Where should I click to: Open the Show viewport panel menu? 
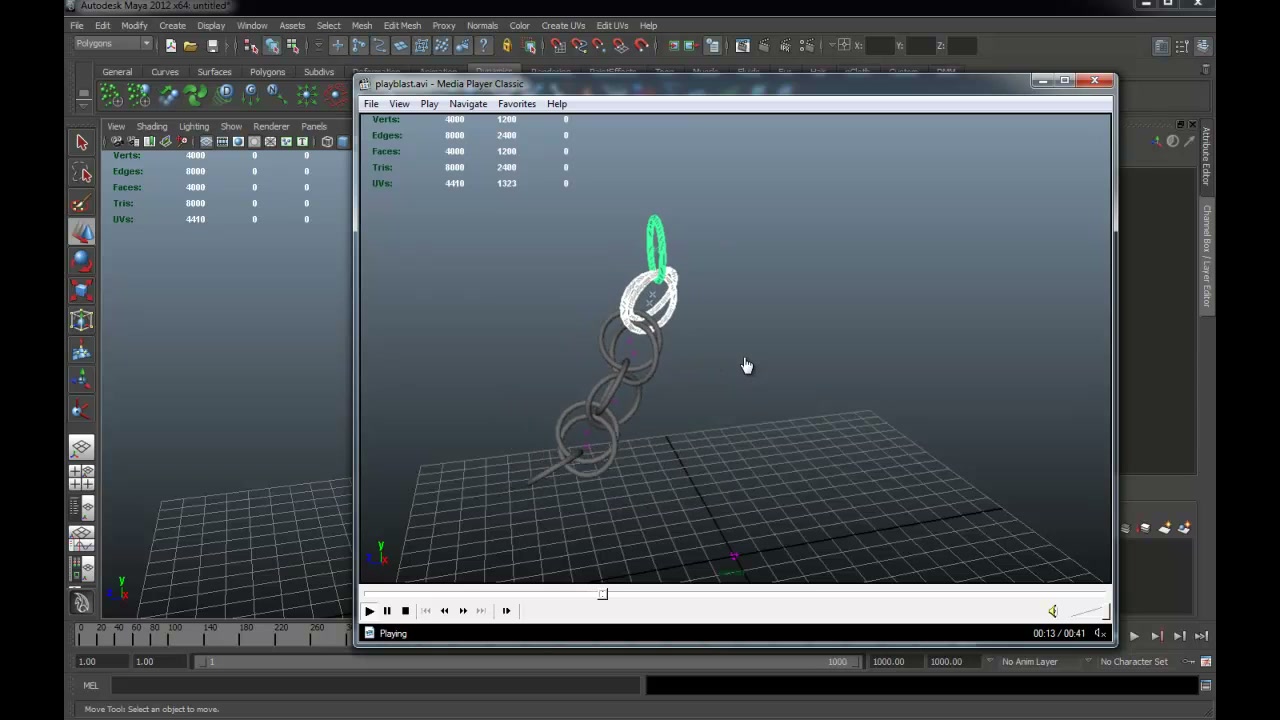[x=231, y=127]
